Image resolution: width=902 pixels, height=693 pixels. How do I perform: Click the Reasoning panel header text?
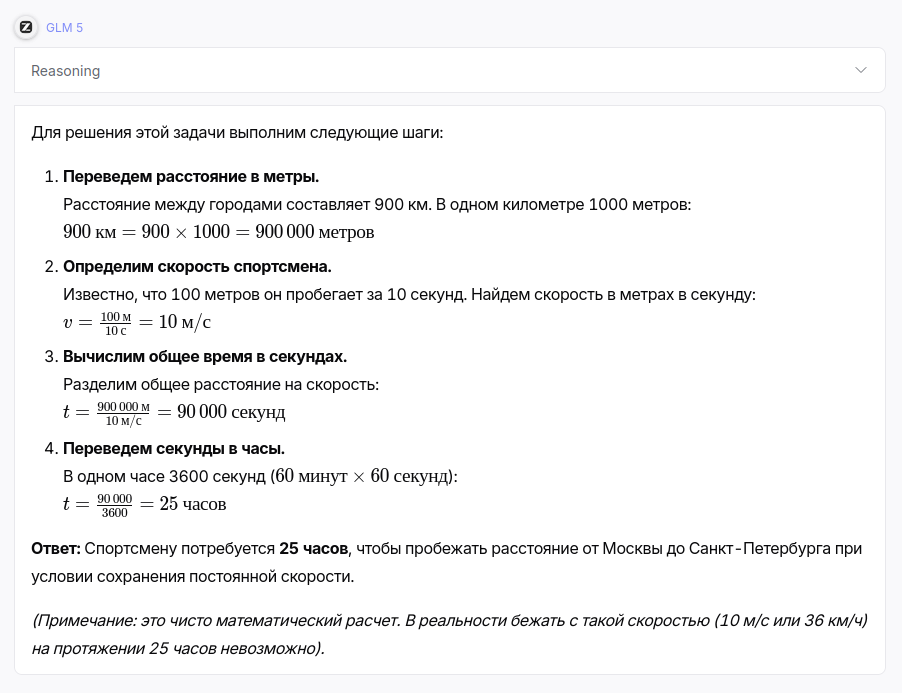66,71
